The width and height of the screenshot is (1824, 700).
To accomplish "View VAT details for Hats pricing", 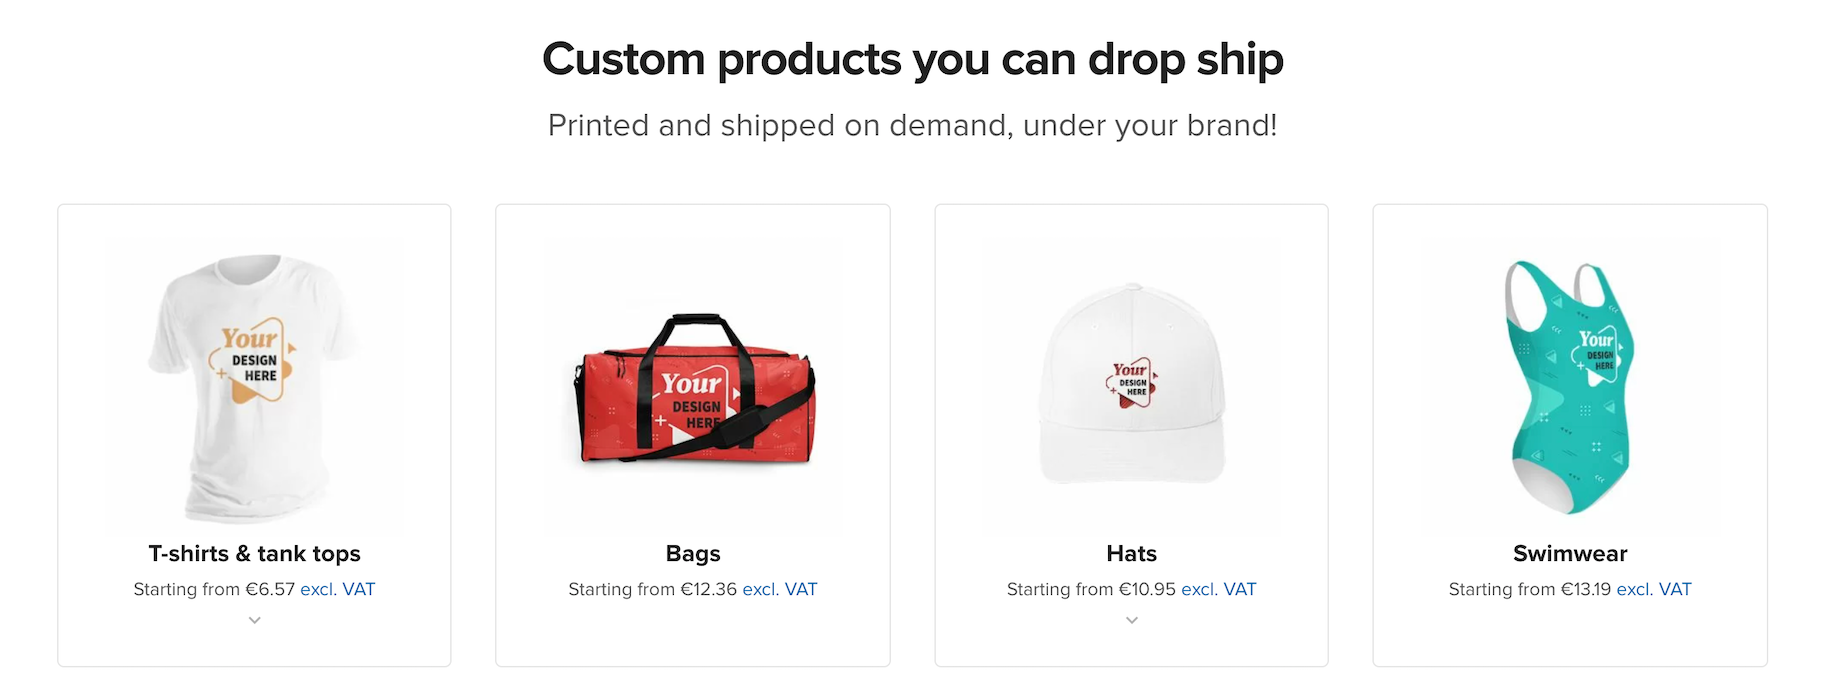I will 1218,589.
